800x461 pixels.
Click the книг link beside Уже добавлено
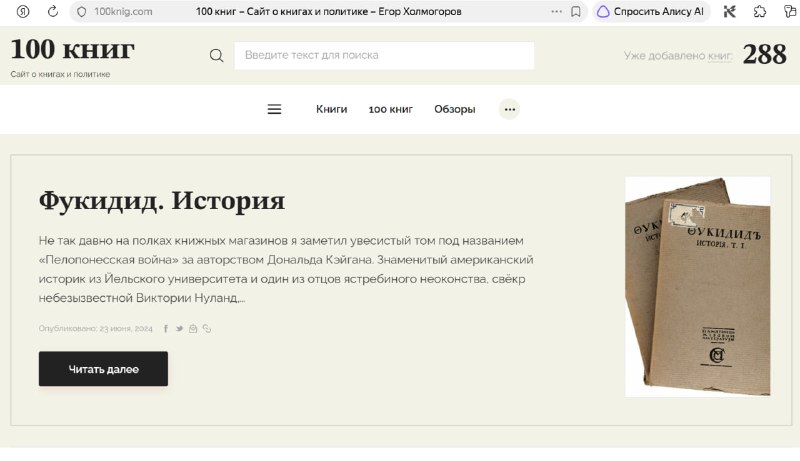pyautogui.click(x=720, y=56)
